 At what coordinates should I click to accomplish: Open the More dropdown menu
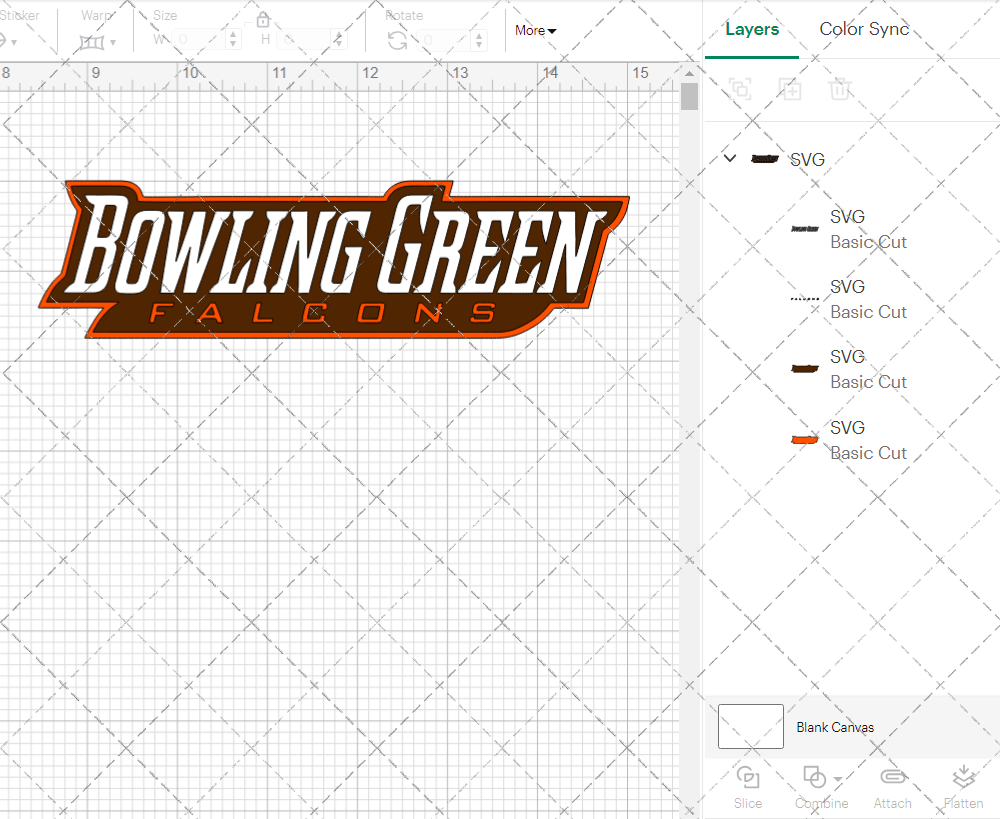(535, 31)
